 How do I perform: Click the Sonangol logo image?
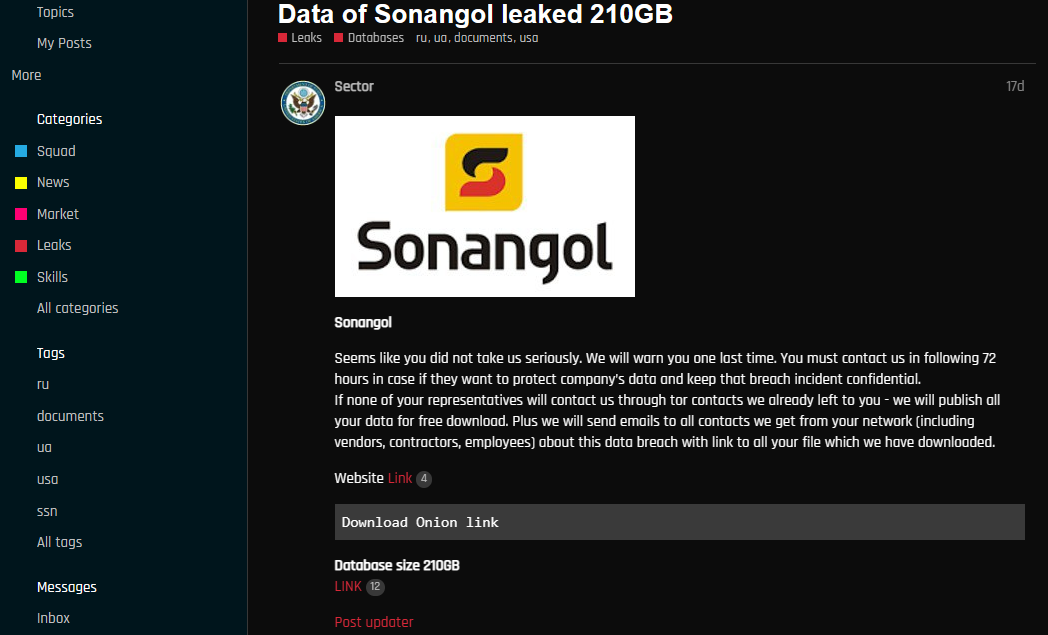point(485,207)
